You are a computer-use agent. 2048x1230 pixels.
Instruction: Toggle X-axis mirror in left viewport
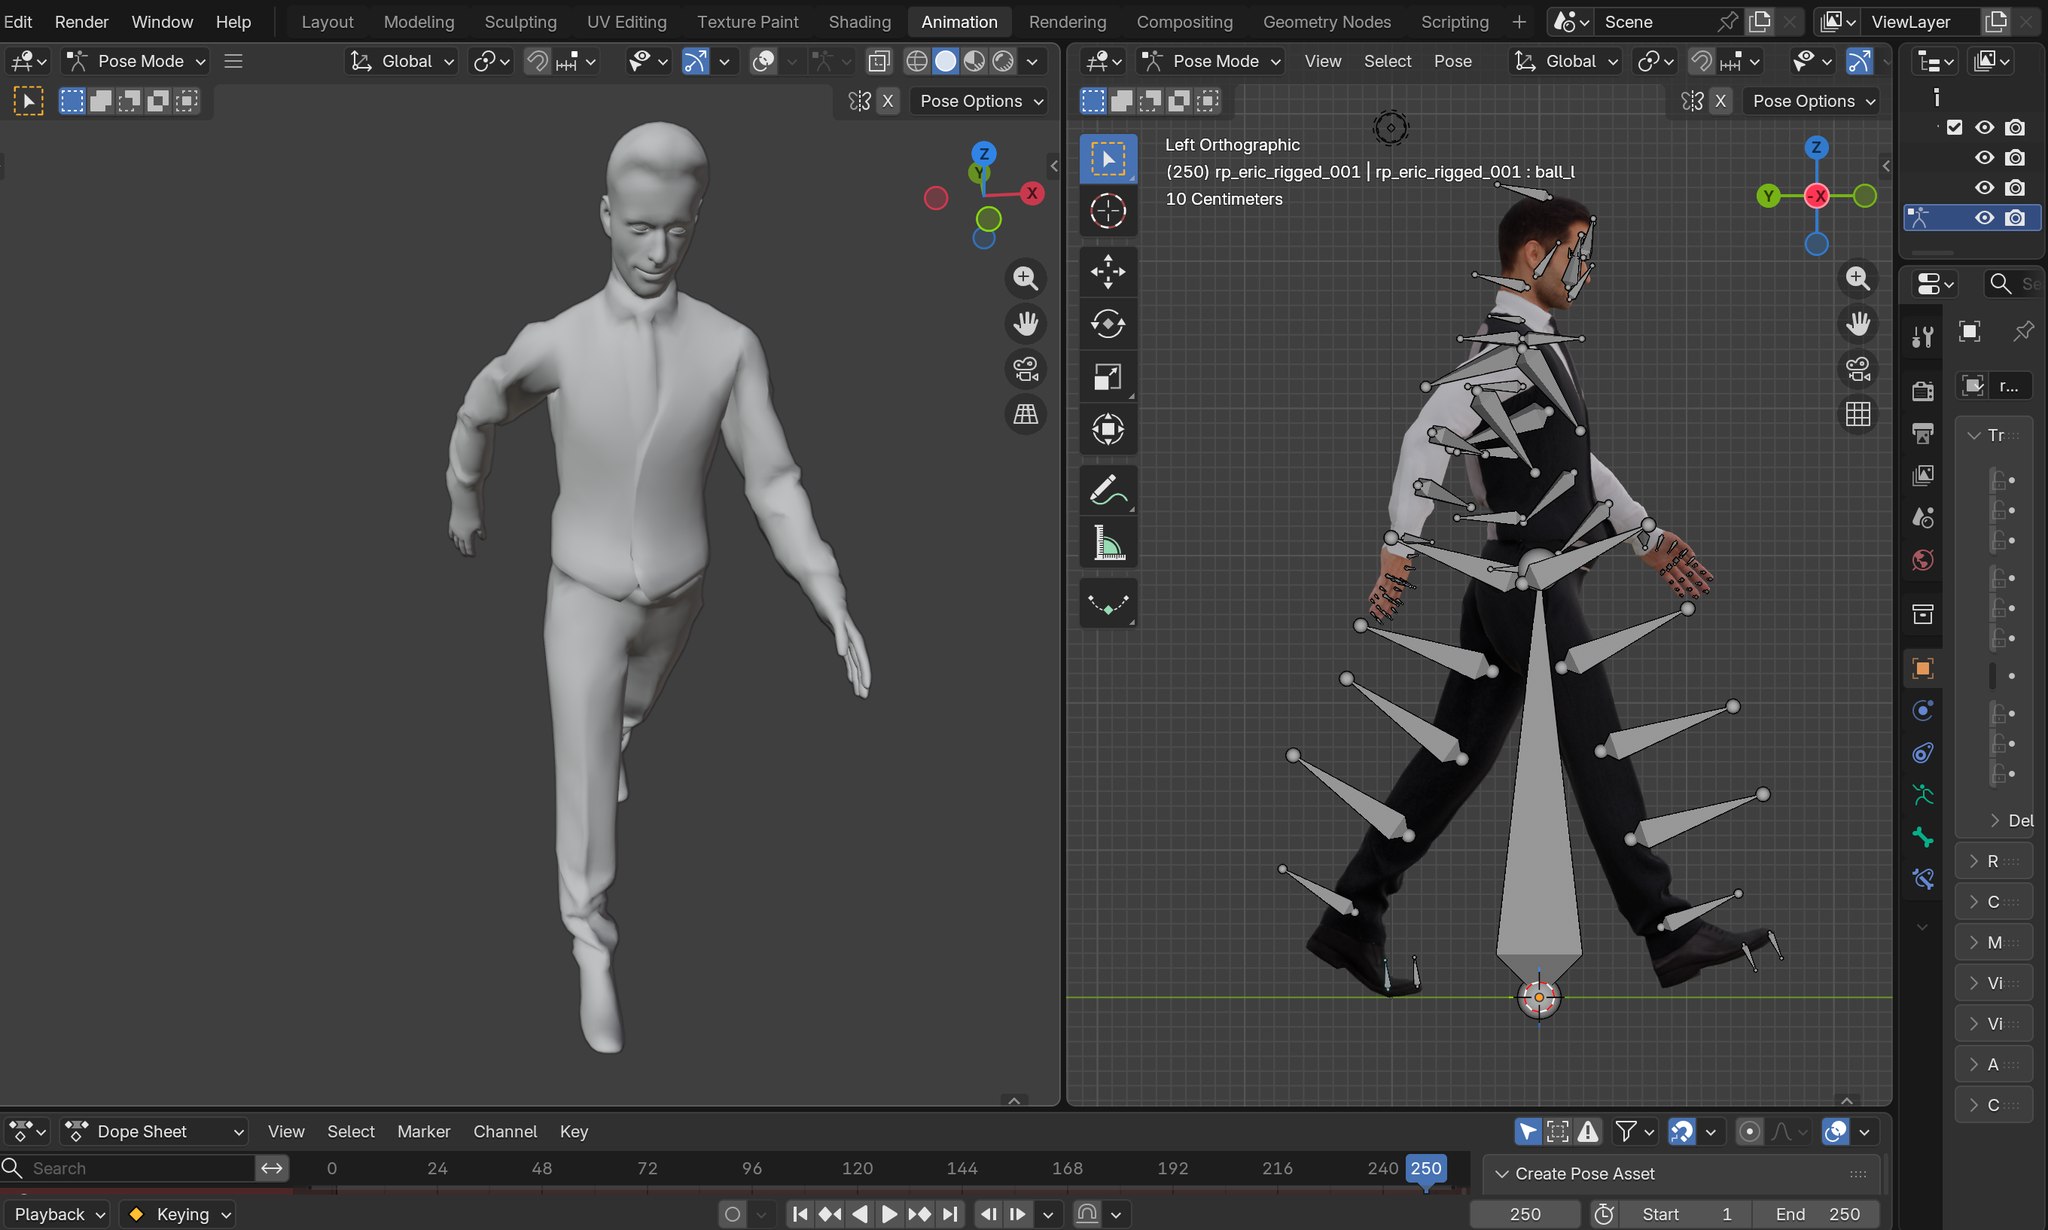(x=887, y=101)
